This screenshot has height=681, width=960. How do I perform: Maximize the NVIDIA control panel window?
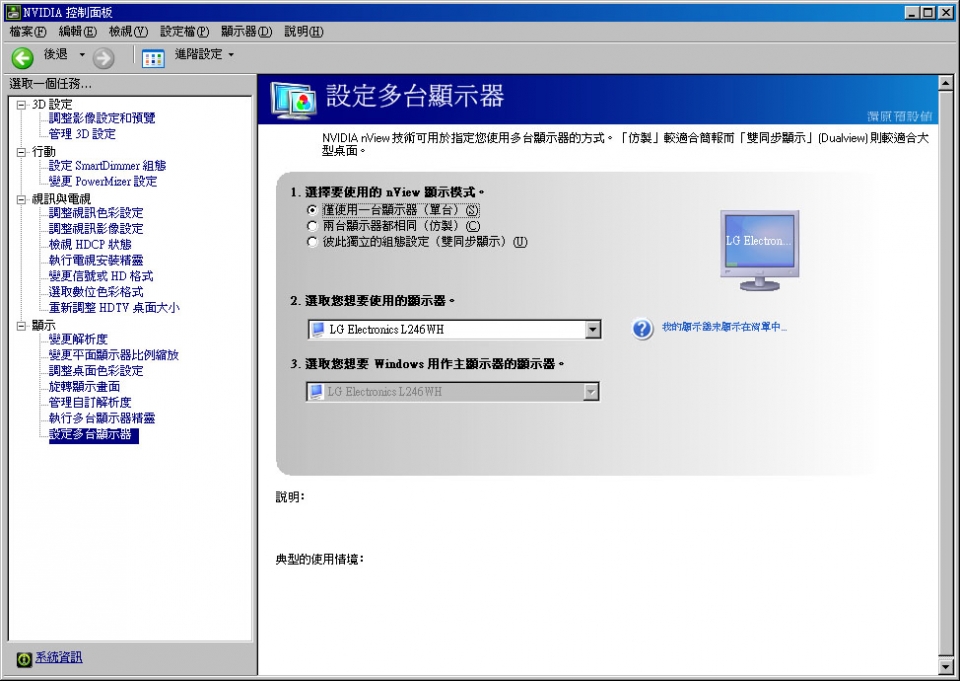928,12
